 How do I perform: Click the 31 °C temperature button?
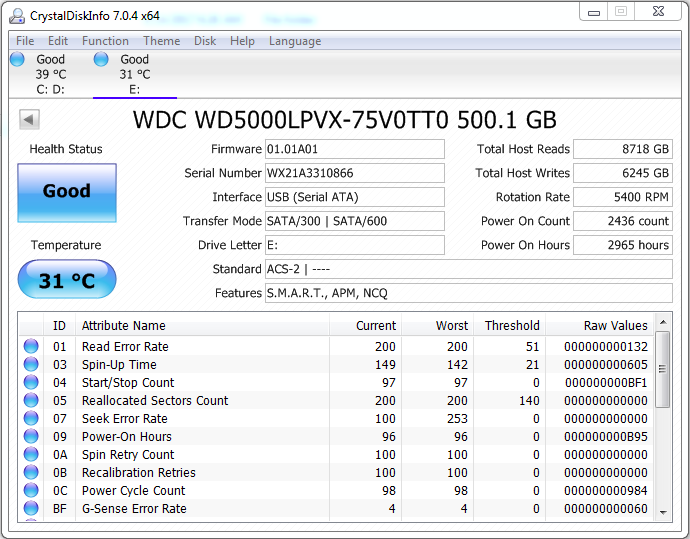pos(67,279)
